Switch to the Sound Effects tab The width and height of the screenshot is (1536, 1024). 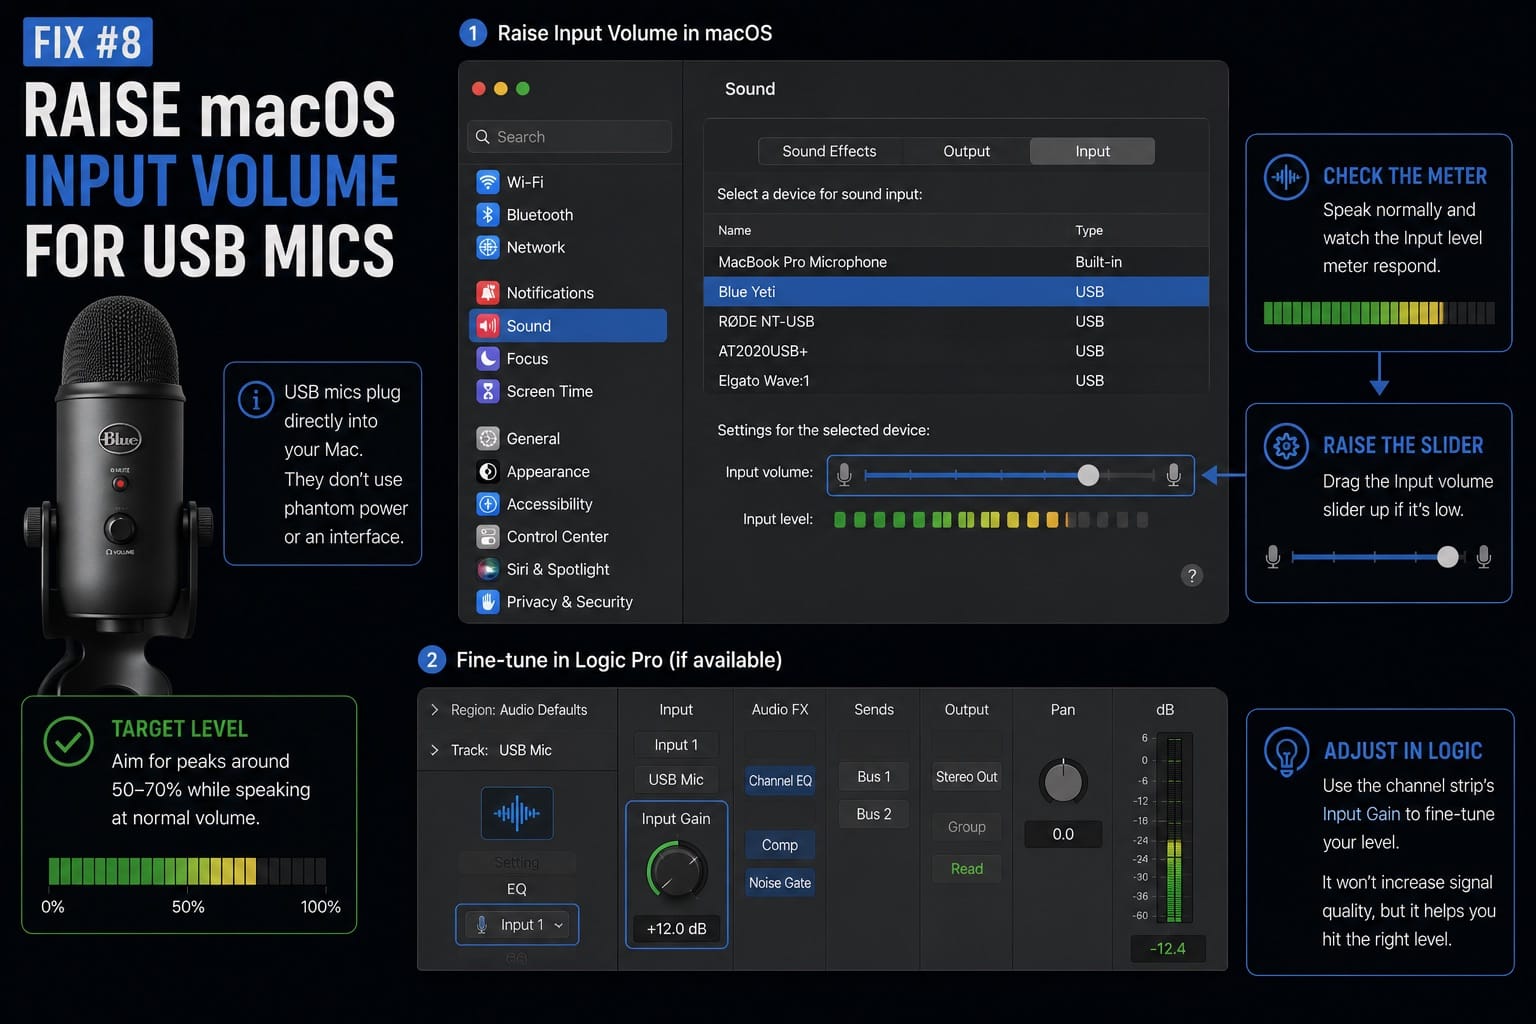(x=829, y=151)
